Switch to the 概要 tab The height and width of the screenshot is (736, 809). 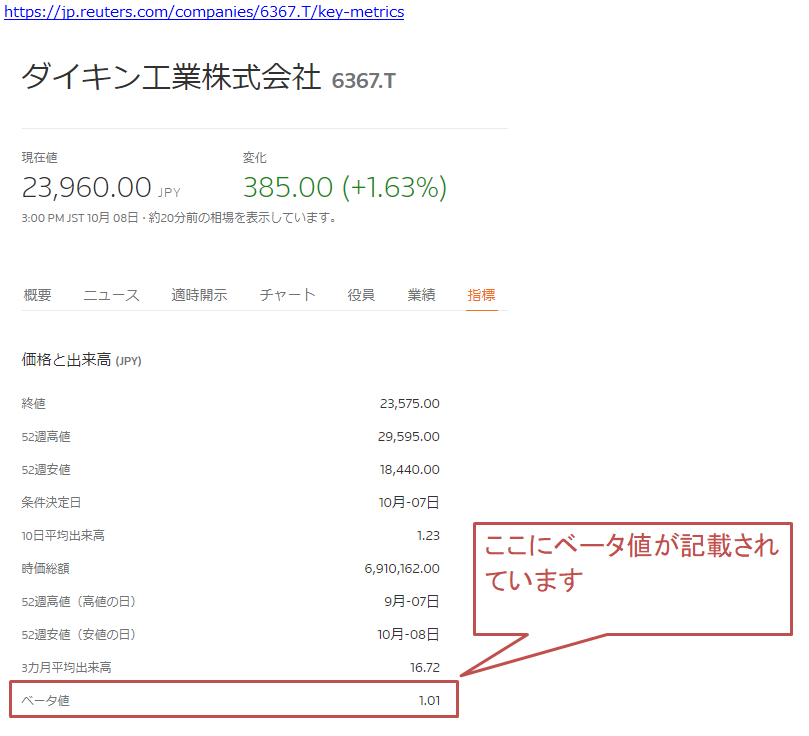(x=38, y=295)
